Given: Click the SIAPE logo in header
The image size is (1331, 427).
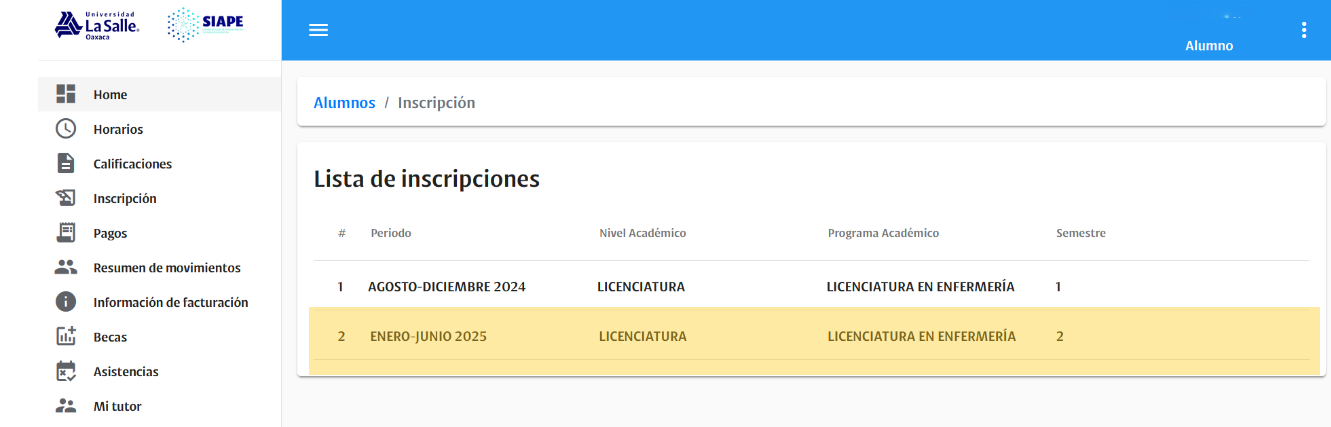Looking at the screenshot, I should [x=205, y=25].
